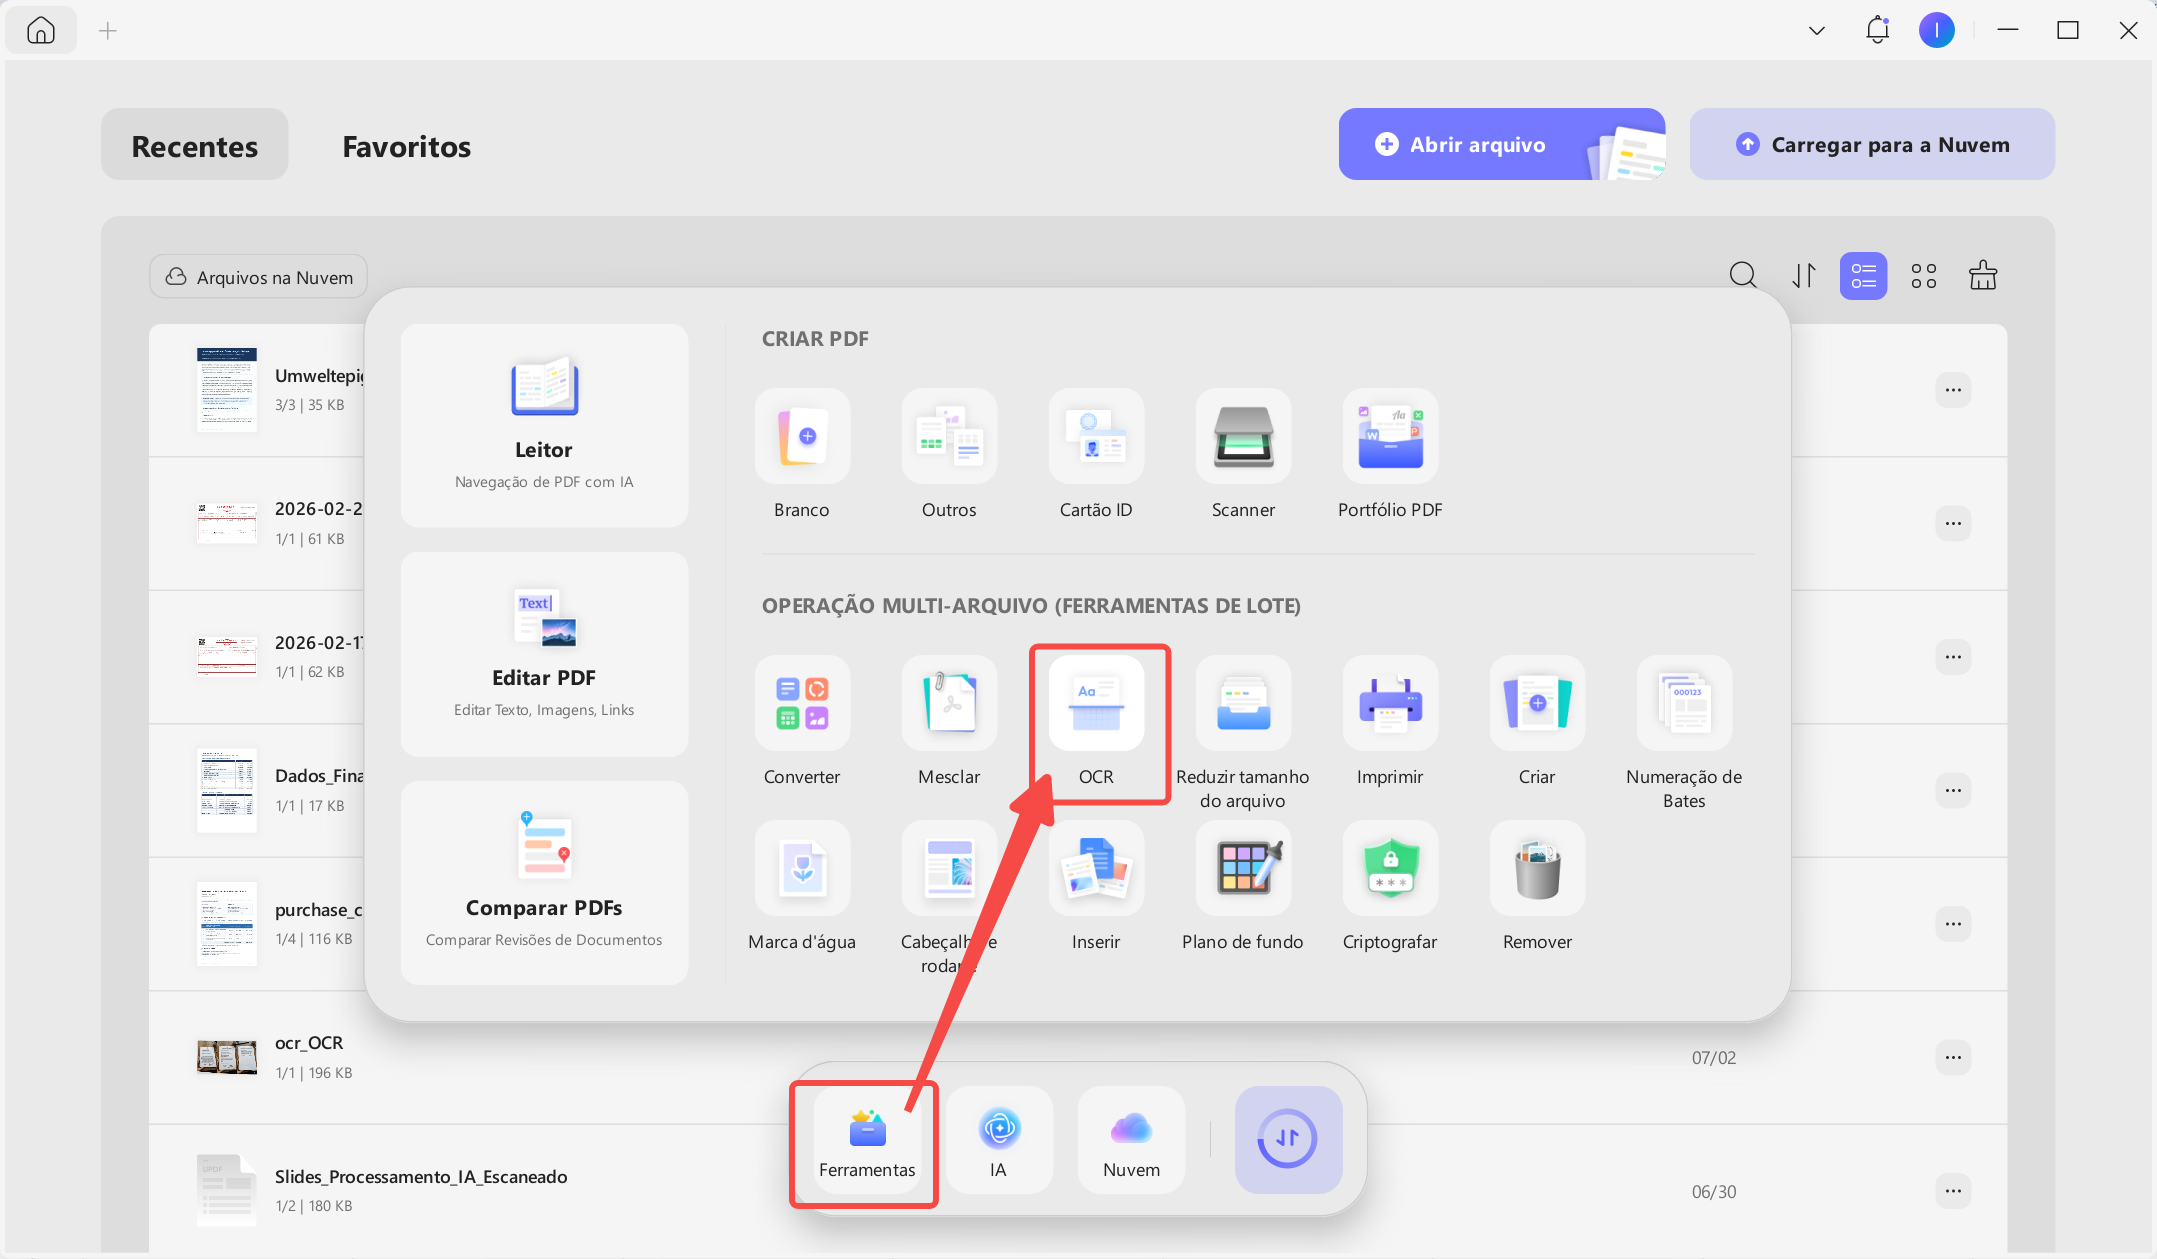Search files with magnifier icon
The height and width of the screenshot is (1259, 2157).
(1743, 276)
